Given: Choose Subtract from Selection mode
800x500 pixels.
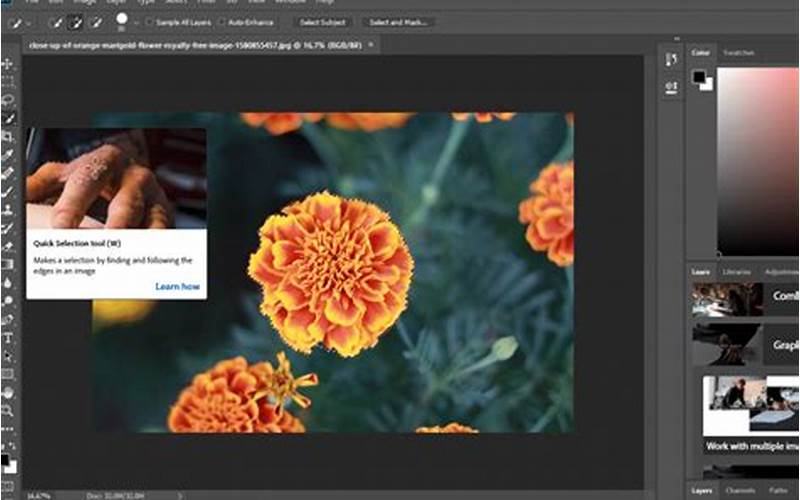Looking at the screenshot, I should click(x=95, y=22).
